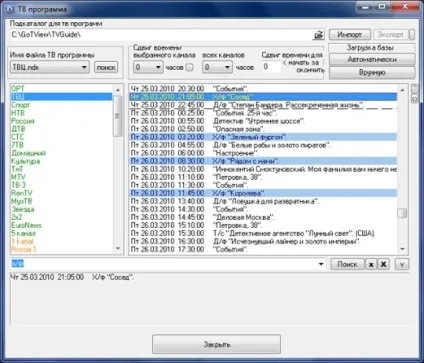Click the Поиск button beside search field
The width and height of the screenshot is (424, 363).
coord(347,264)
